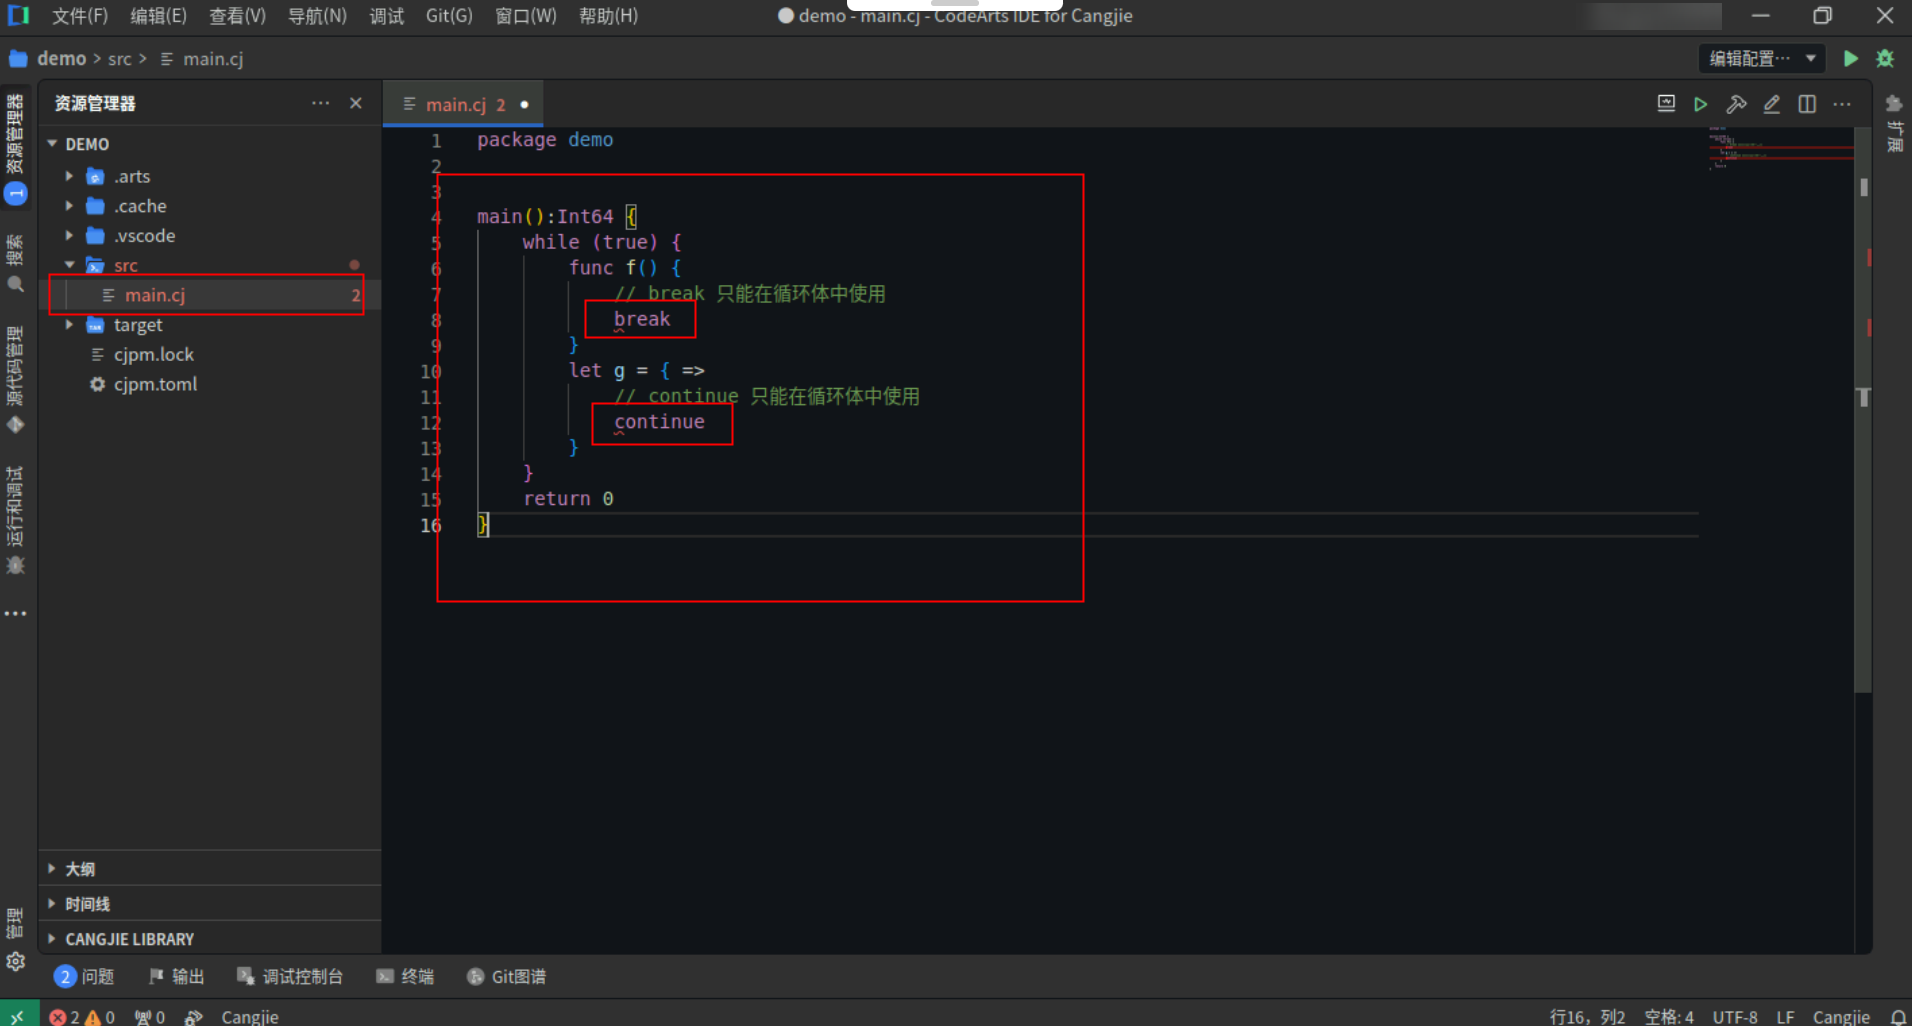The width and height of the screenshot is (1912, 1026).
Task: Open the 终端 terminal panel tab
Action: (x=405, y=976)
